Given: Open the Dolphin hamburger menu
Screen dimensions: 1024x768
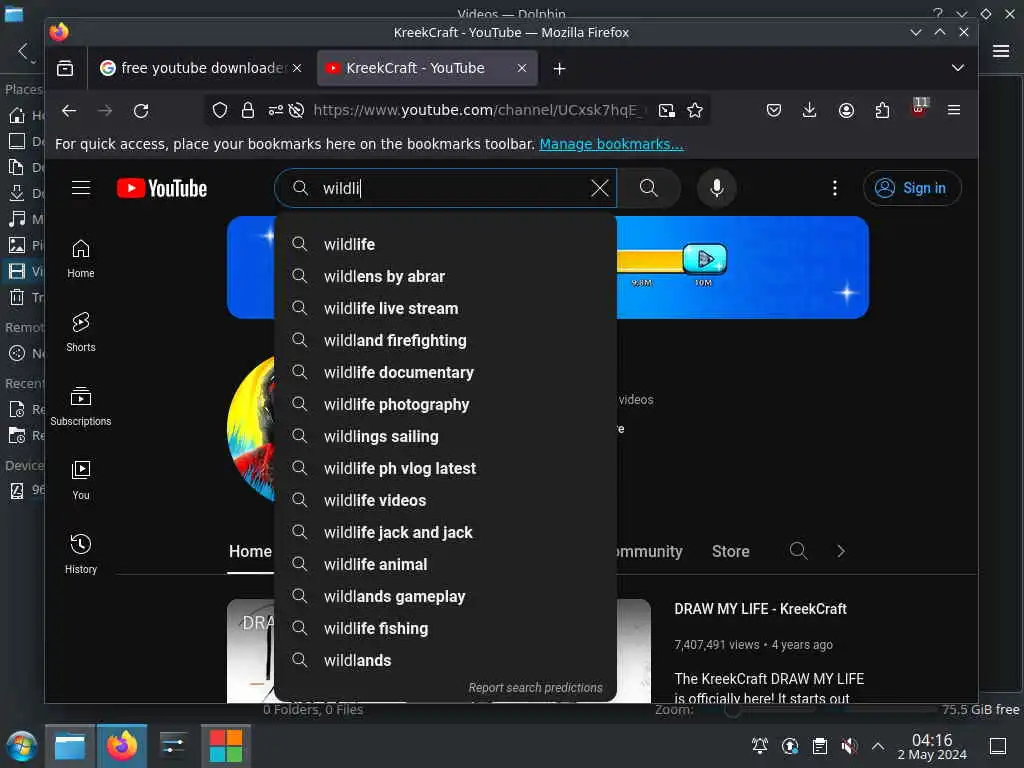Looking at the screenshot, I should 1000,51.
